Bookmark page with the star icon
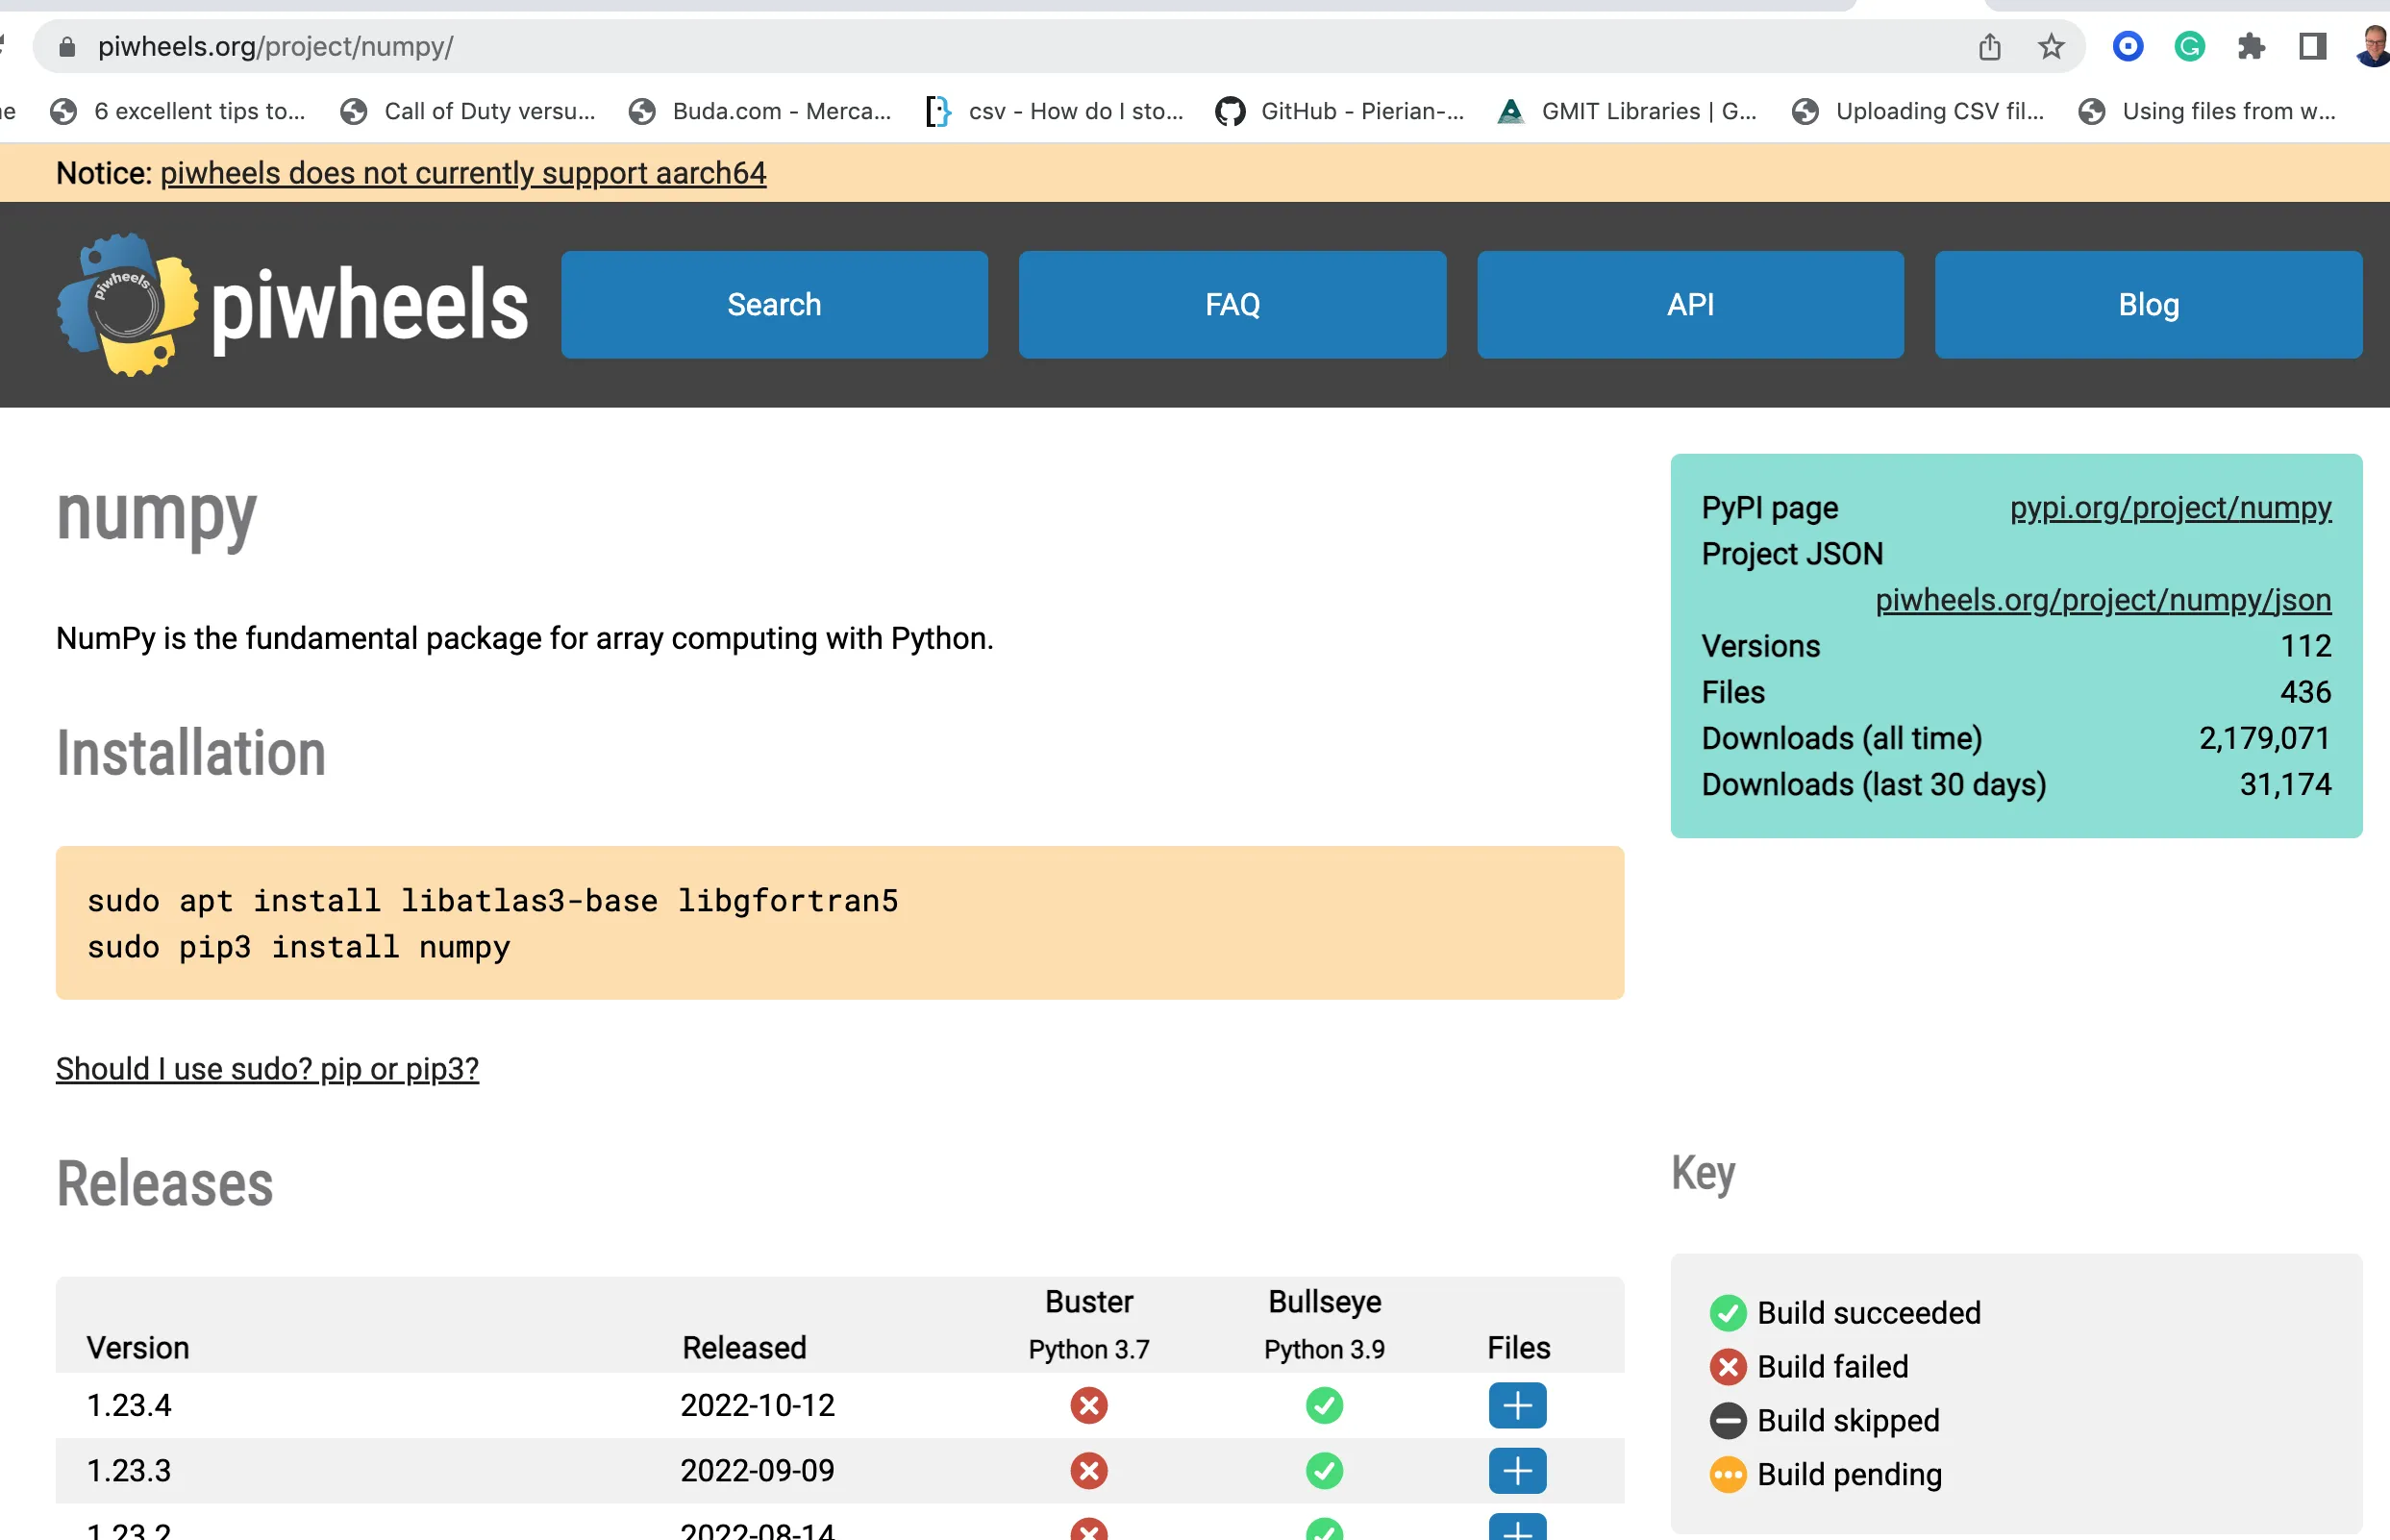Screen dimensions: 2390x1540 tap(2051, 47)
